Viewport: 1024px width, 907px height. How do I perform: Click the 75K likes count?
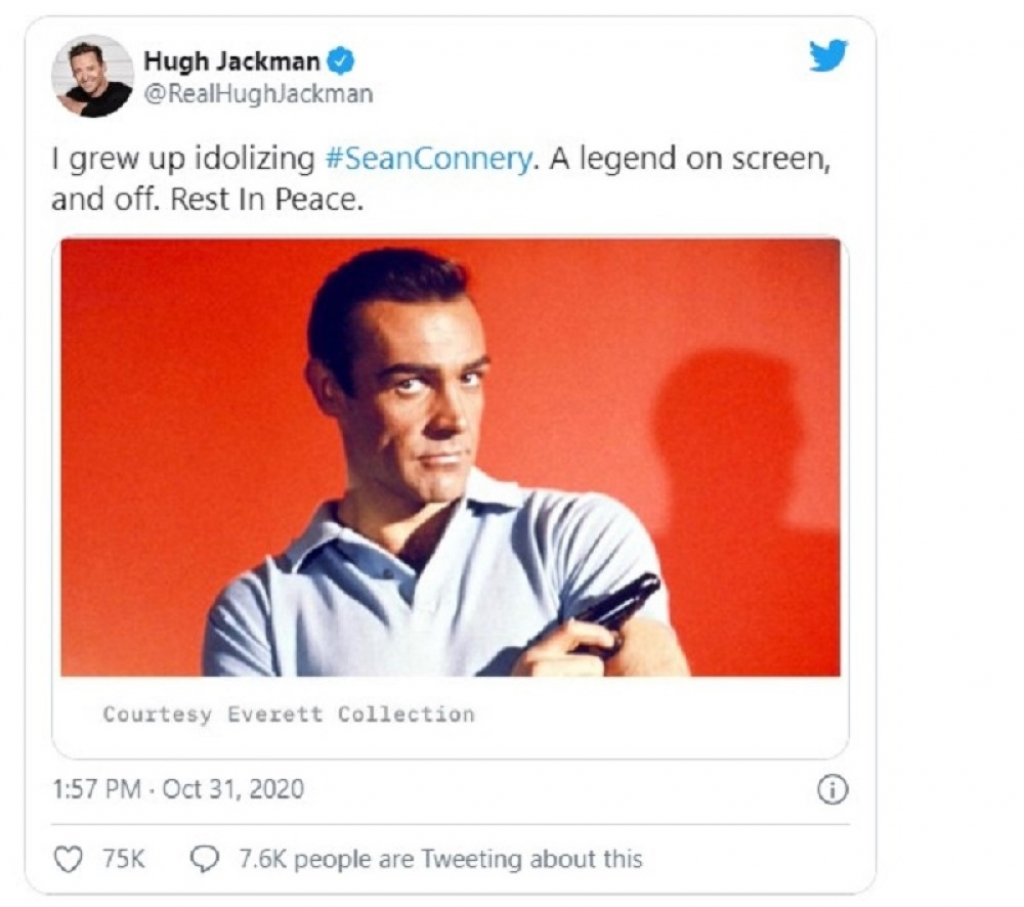pyautogui.click(x=123, y=859)
